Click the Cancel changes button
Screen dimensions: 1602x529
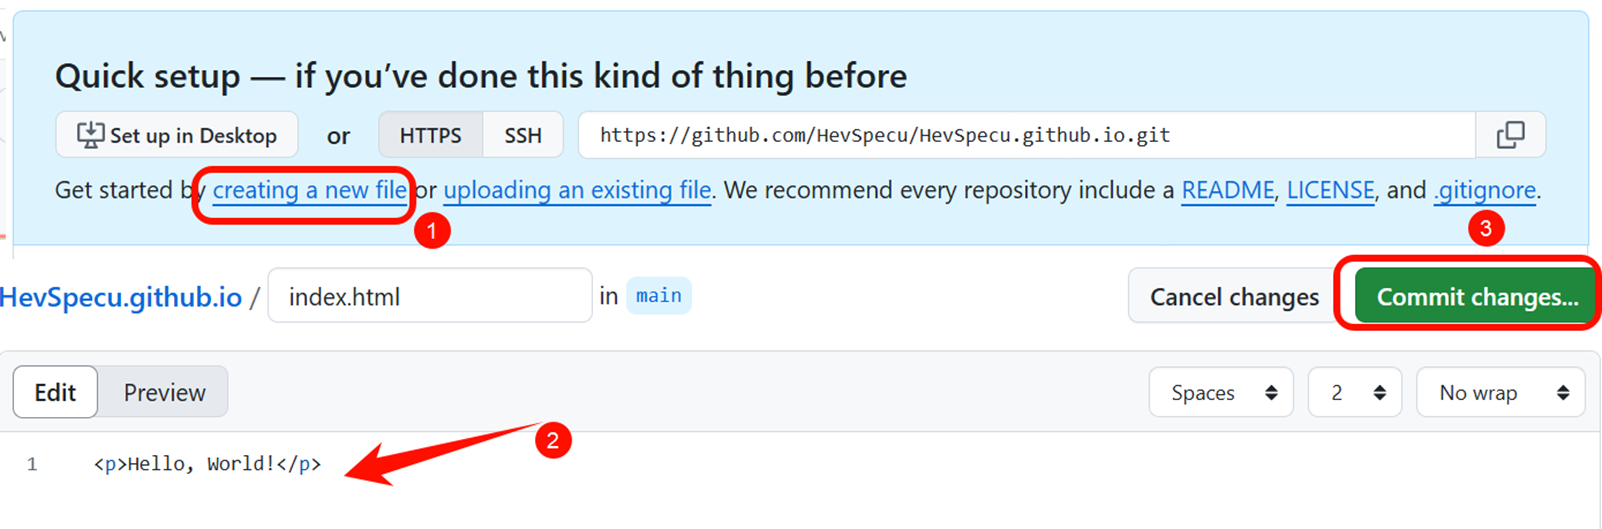(x=1234, y=297)
